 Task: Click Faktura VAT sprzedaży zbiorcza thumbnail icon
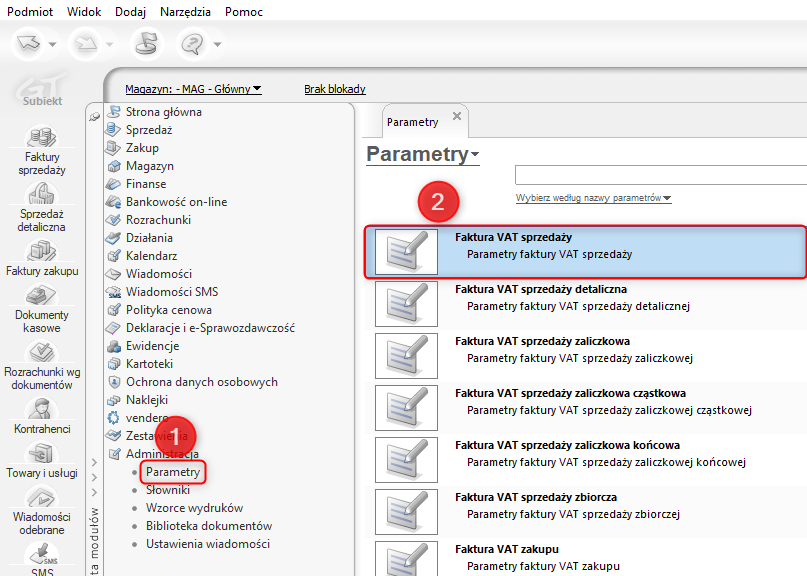[x=406, y=512]
